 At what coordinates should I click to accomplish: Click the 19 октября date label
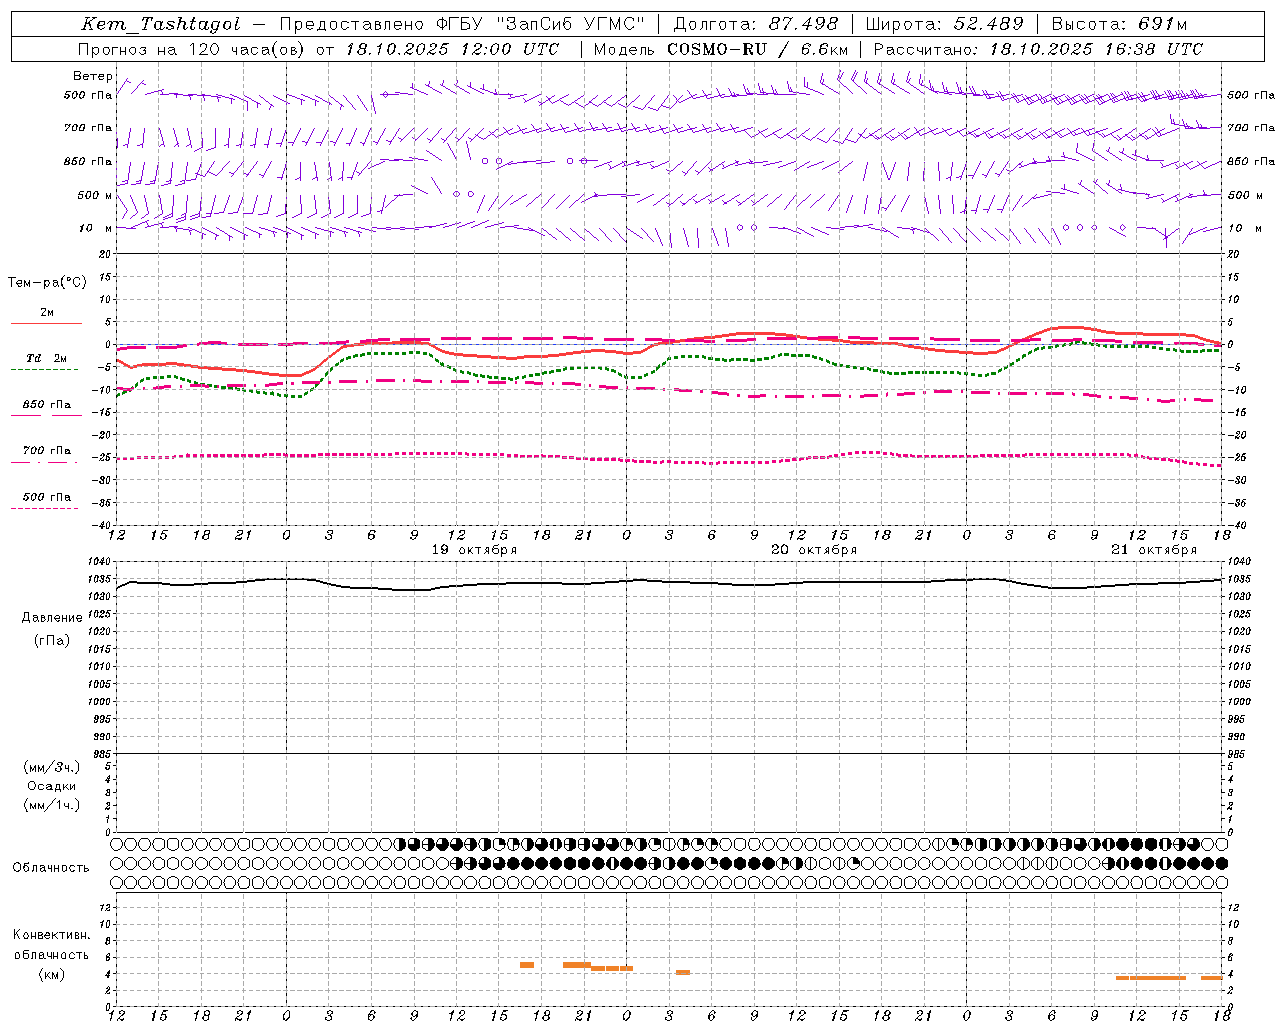(474, 550)
